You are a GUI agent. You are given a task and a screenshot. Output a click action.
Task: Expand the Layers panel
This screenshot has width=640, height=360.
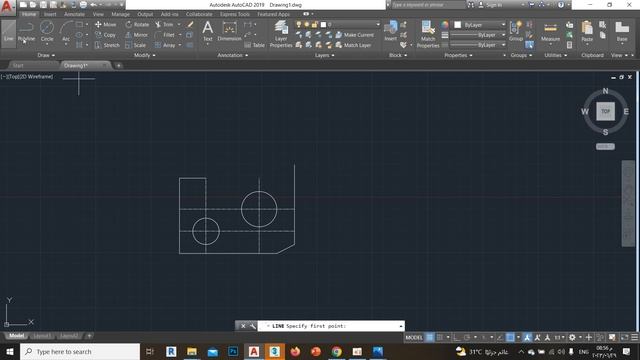324,55
